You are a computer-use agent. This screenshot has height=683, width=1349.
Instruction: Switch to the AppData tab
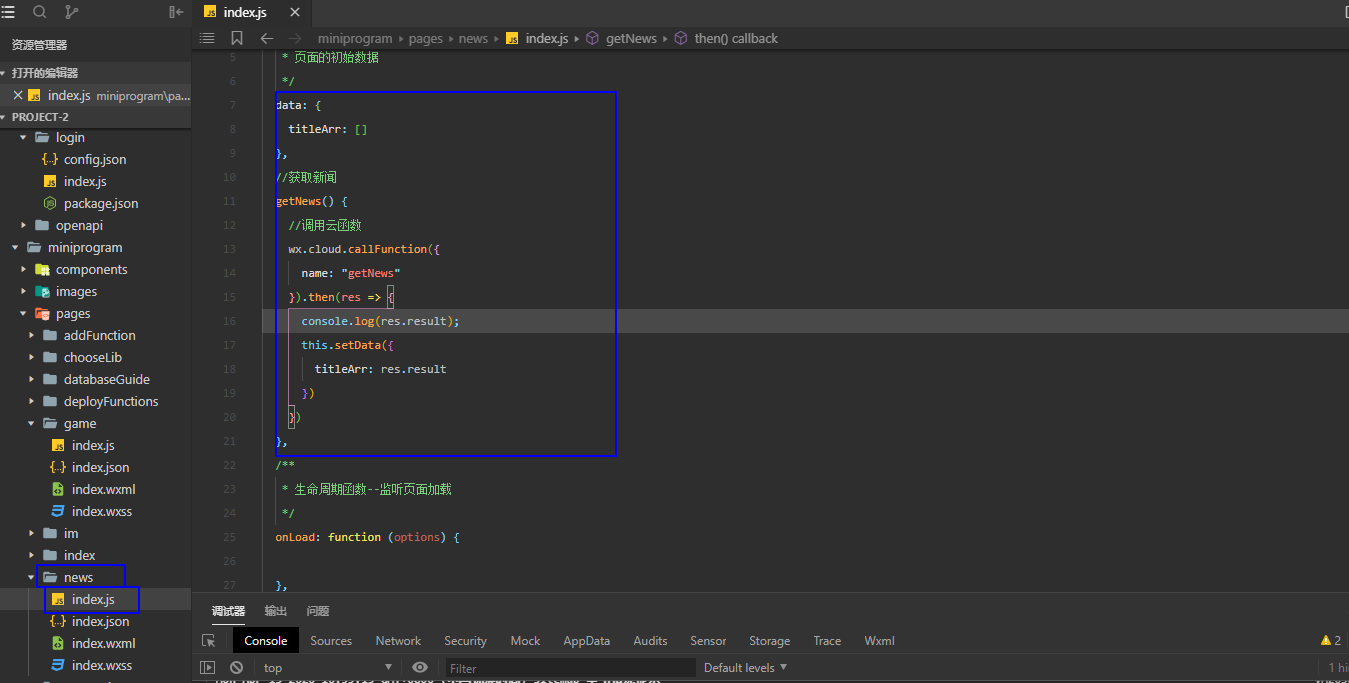pos(586,641)
